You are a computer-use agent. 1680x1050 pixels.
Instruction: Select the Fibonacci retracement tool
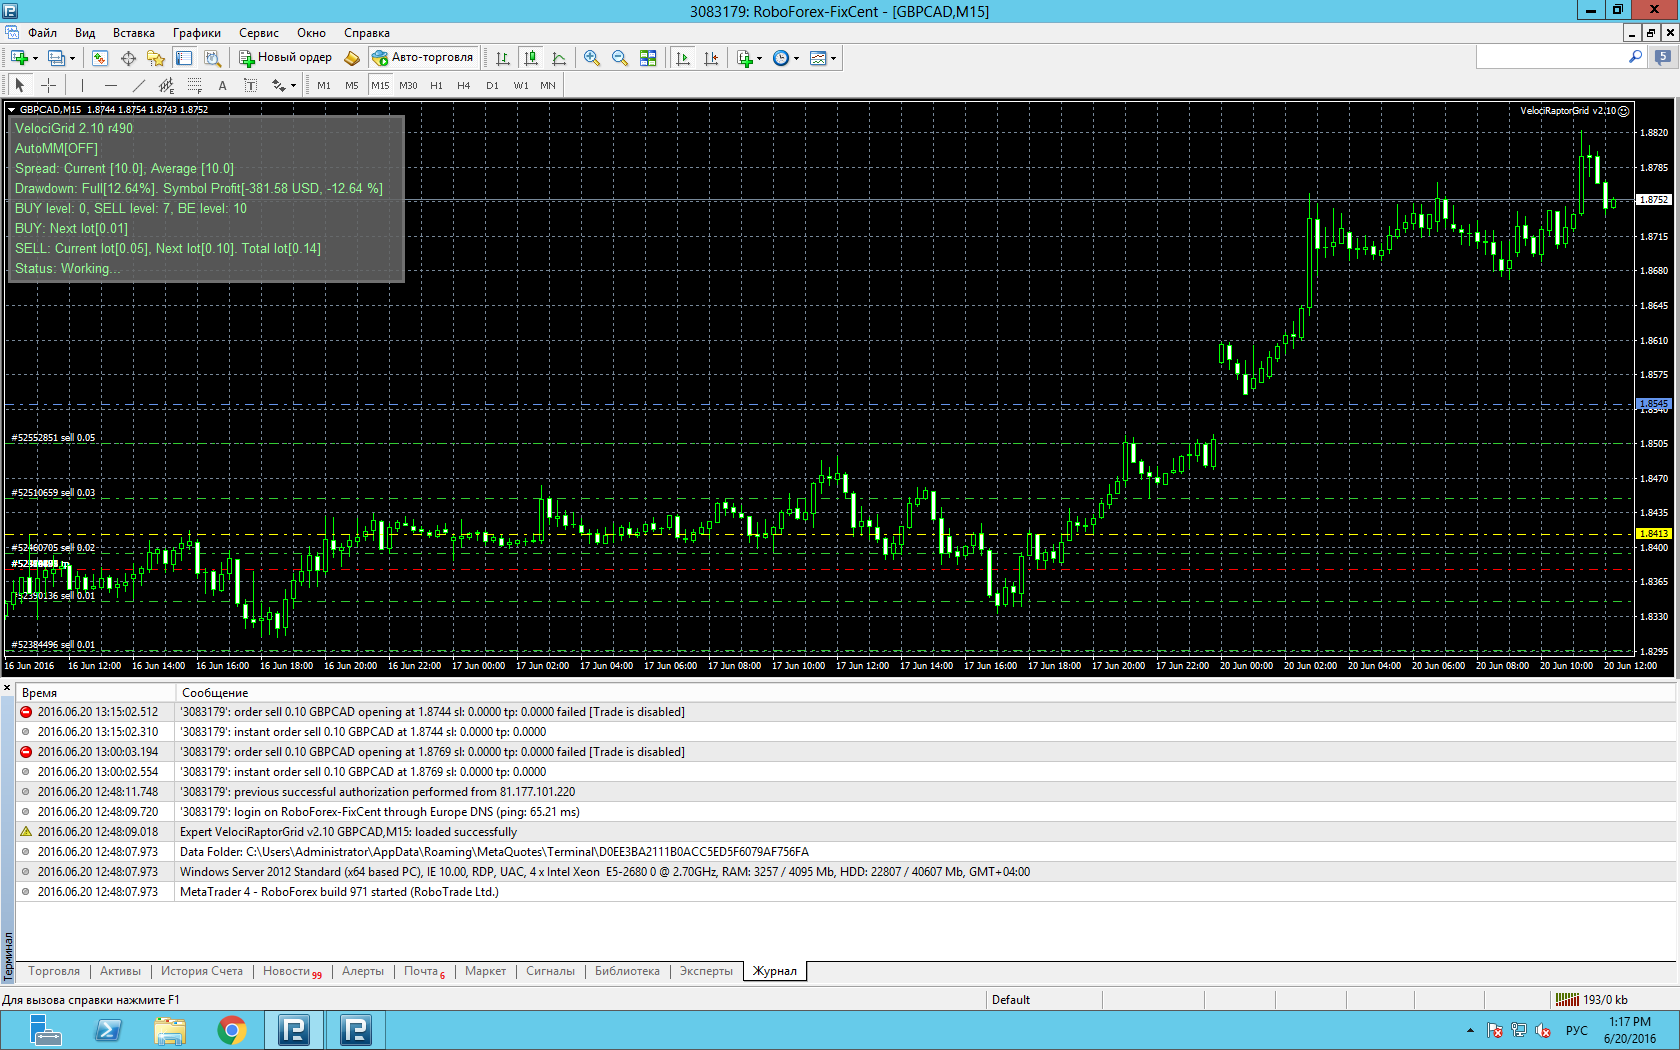point(194,85)
